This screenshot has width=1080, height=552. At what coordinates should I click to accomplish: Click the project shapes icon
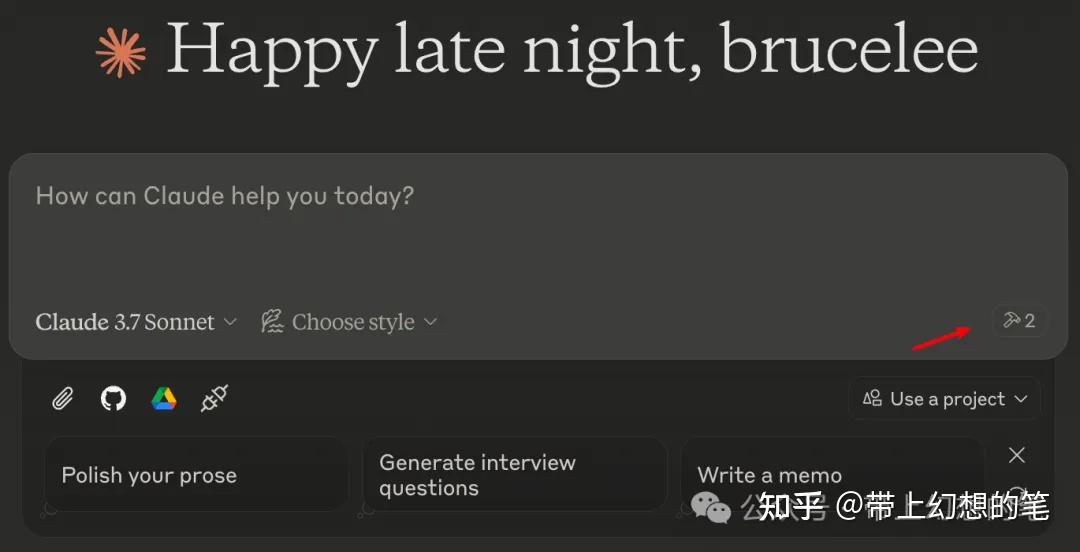tap(872, 399)
